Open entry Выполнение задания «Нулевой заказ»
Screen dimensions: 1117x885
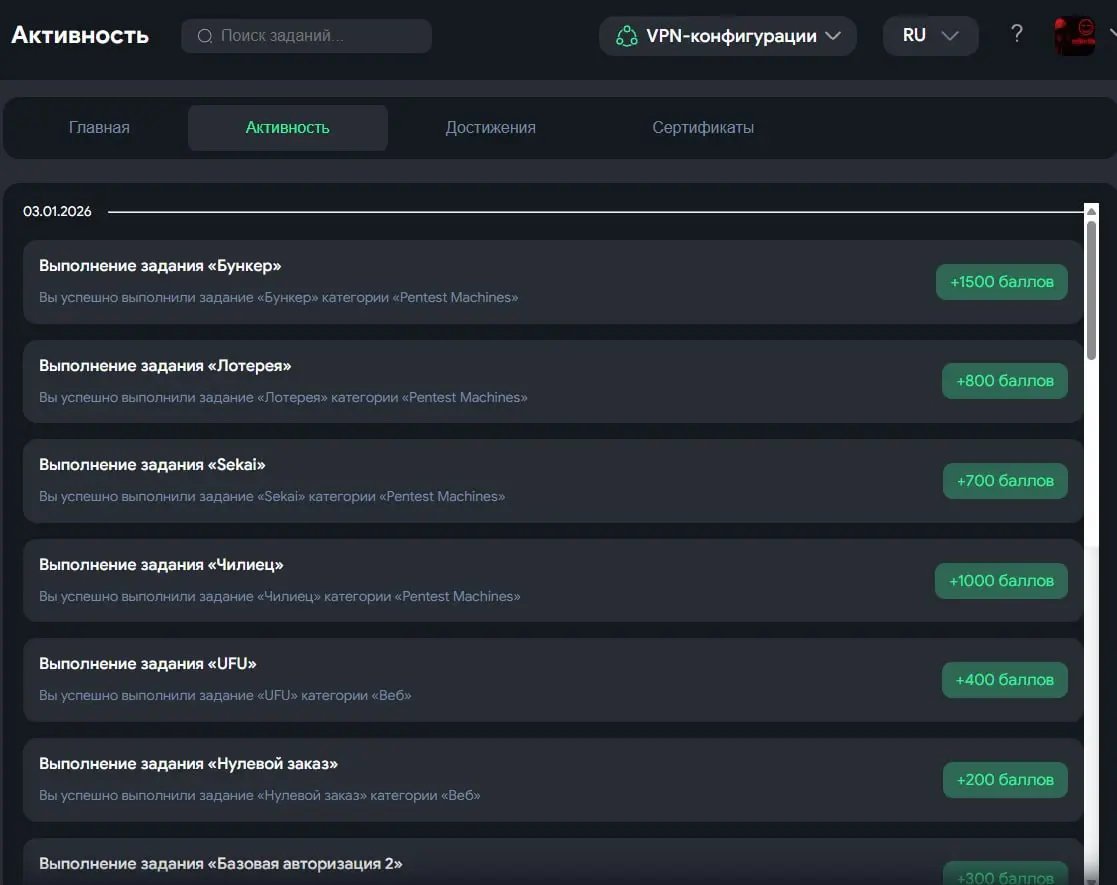point(553,780)
